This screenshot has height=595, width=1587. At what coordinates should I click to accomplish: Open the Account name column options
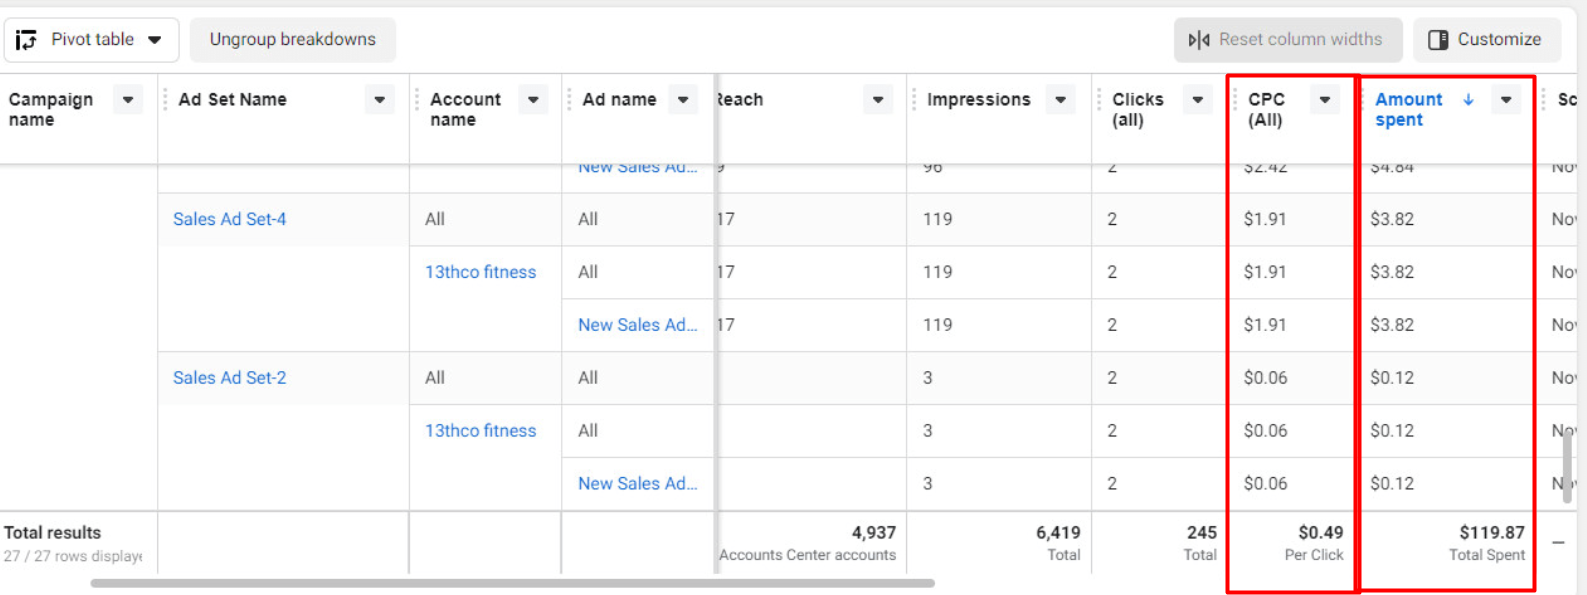(533, 100)
